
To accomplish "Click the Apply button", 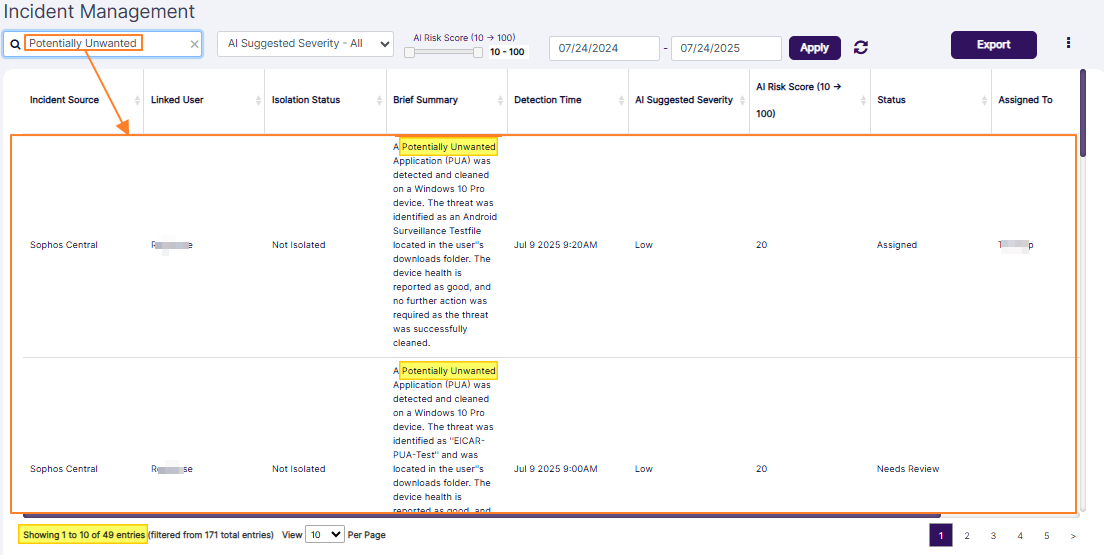I will click(814, 48).
